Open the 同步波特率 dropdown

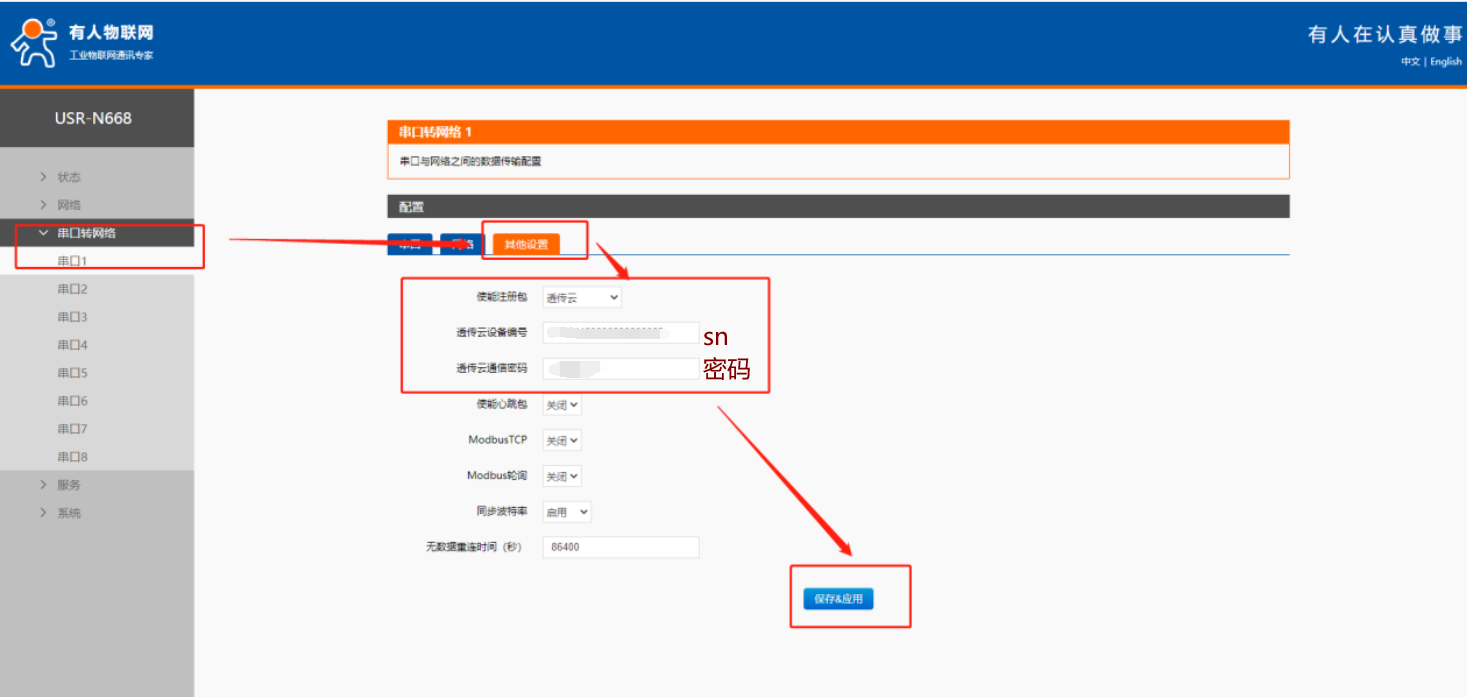tap(566, 512)
